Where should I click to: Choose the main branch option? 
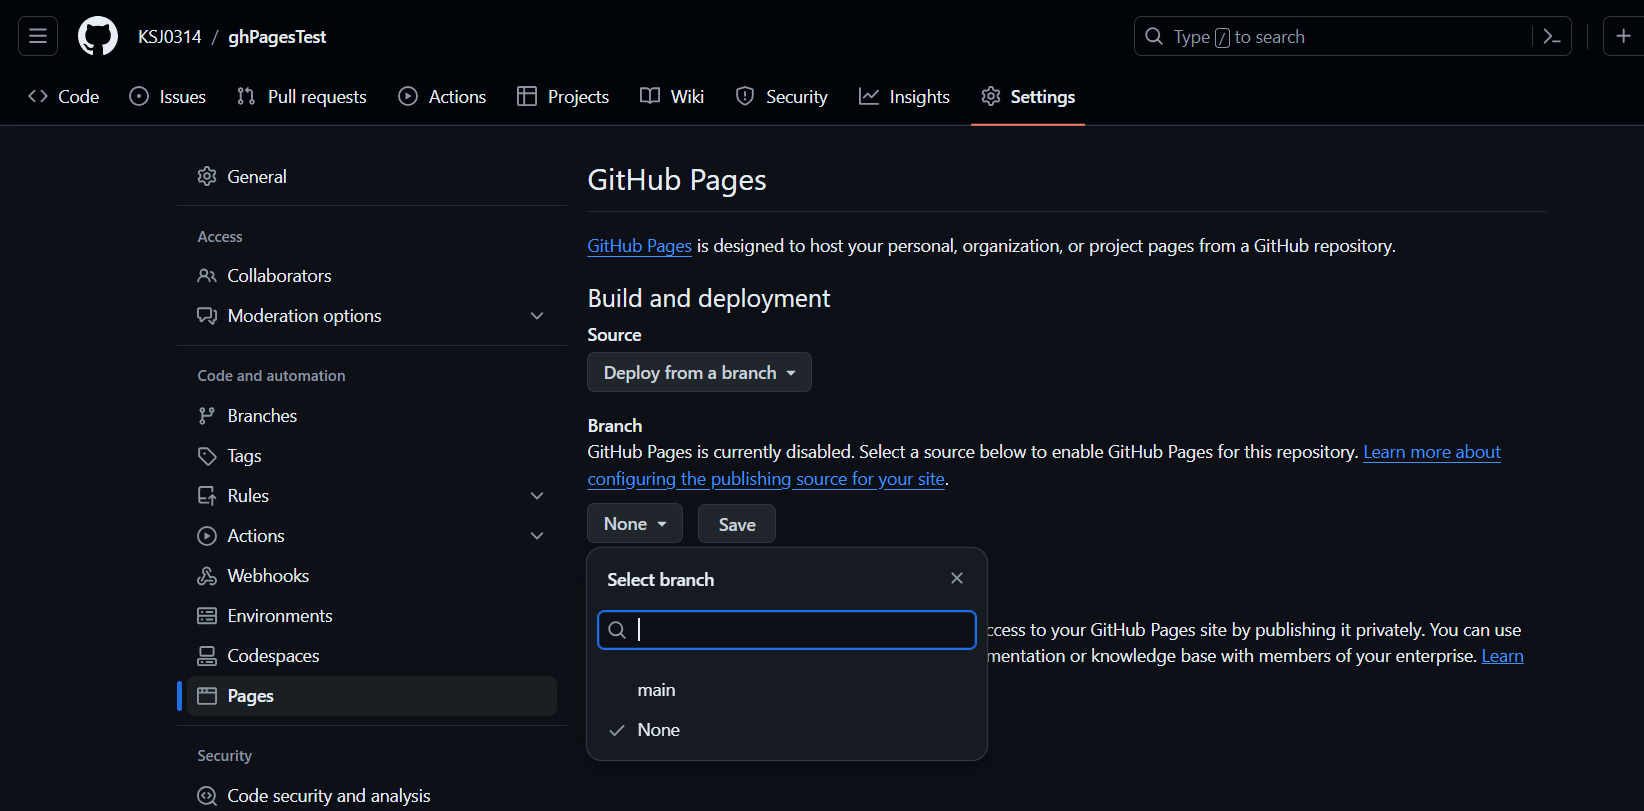tap(787, 690)
